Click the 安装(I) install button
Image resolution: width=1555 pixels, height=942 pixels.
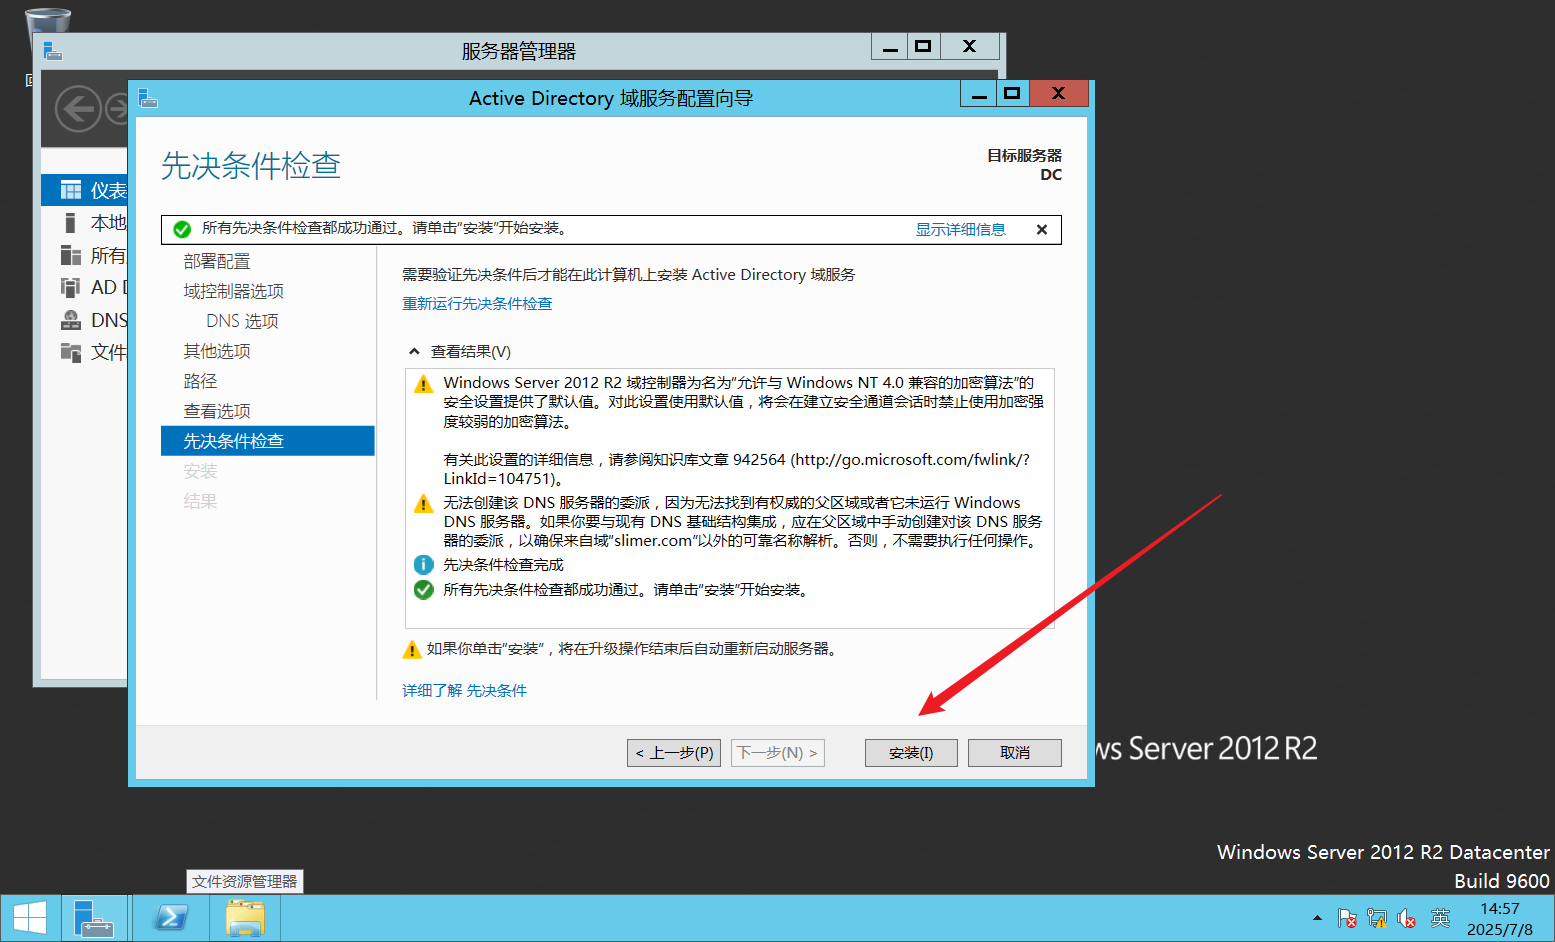(911, 753)
